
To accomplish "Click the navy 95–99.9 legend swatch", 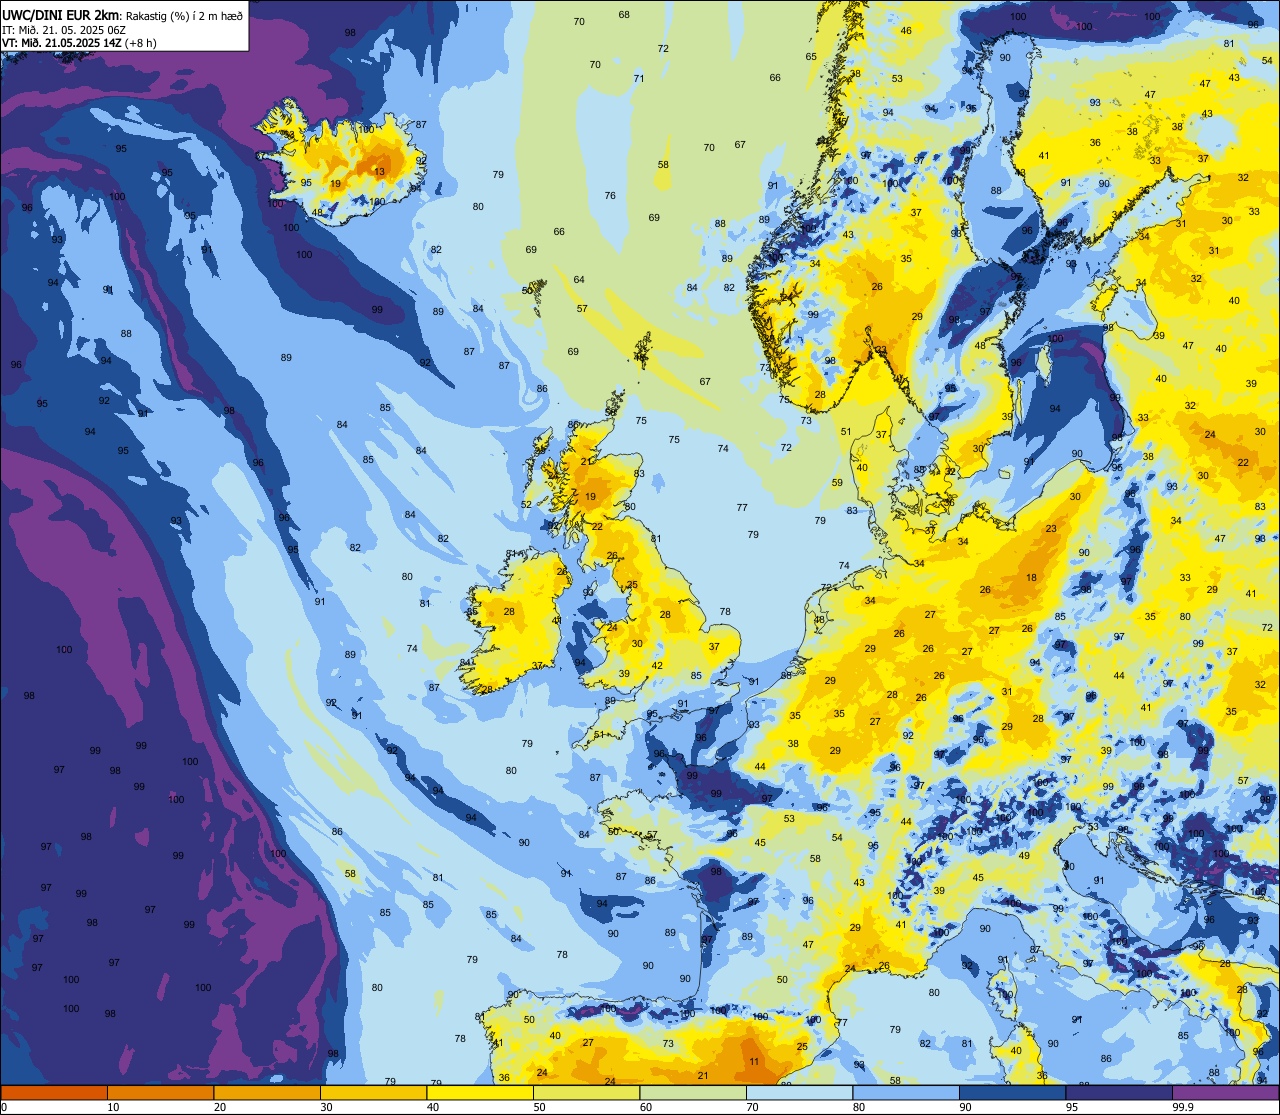I will click(1119, 1092).
